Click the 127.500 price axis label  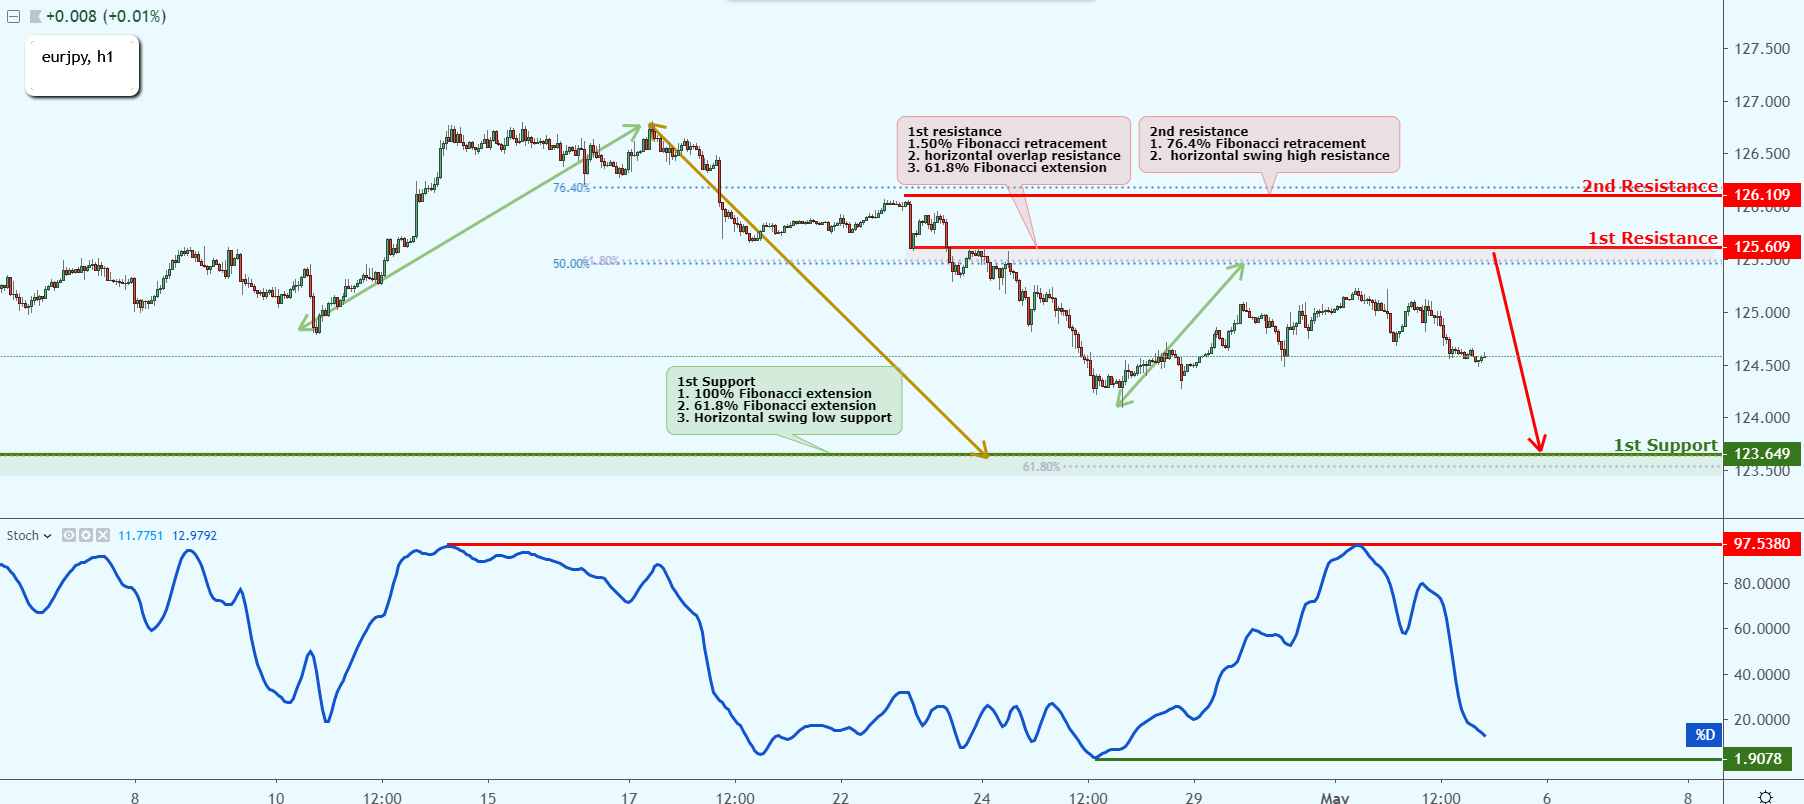pos(1762,49)
